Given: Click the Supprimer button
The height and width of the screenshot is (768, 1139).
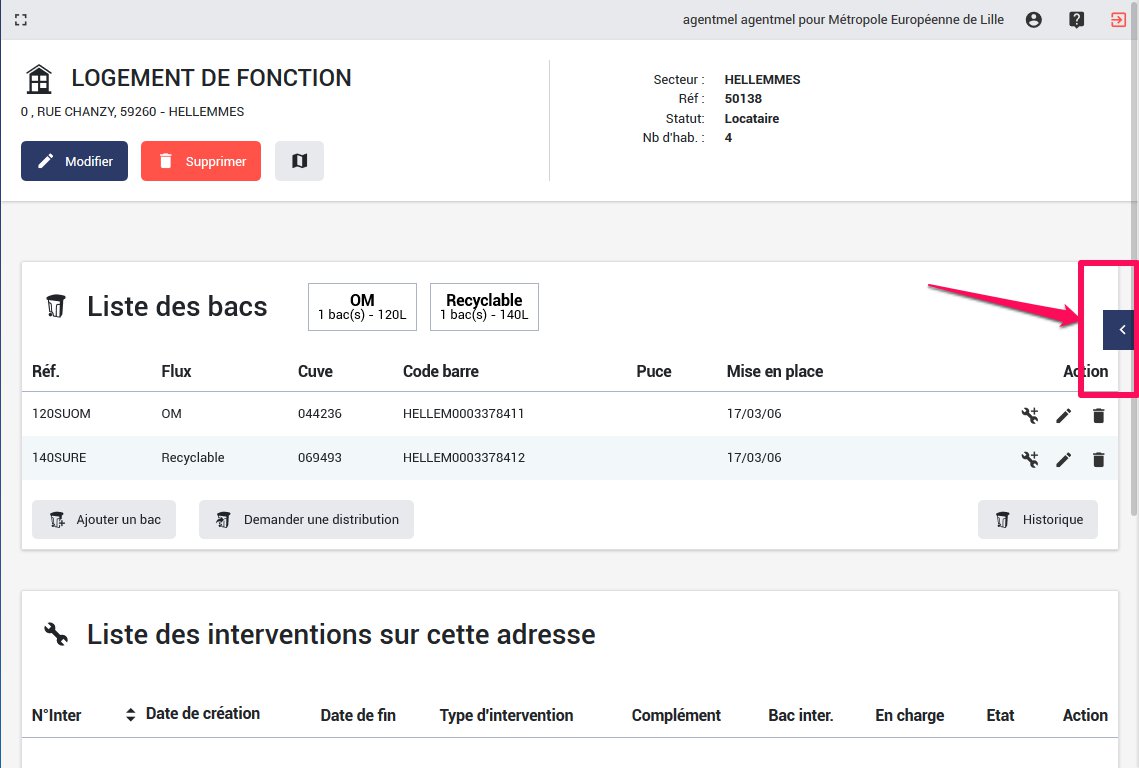Looking at the screenshot, I should tap(200, 160).
